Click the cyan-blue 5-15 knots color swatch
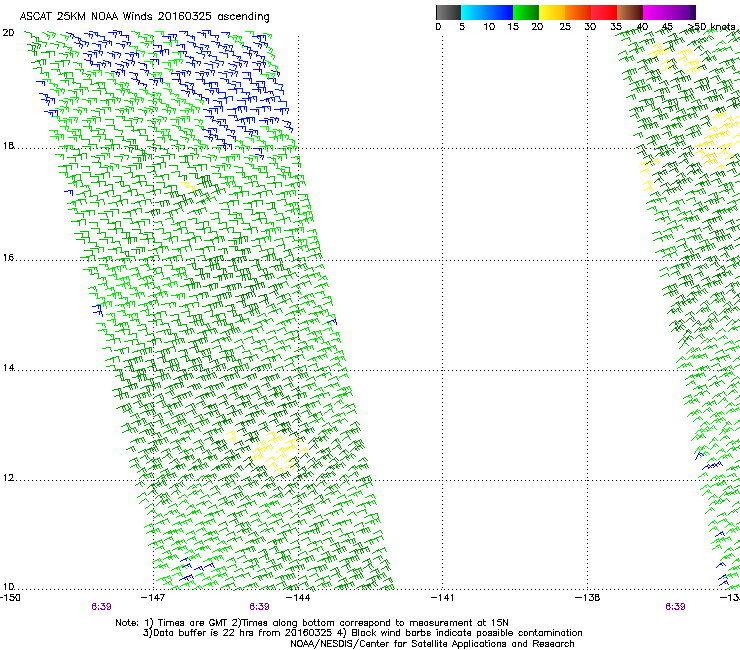The width and height of the screenshot is (740, 650). coord(487,12)
